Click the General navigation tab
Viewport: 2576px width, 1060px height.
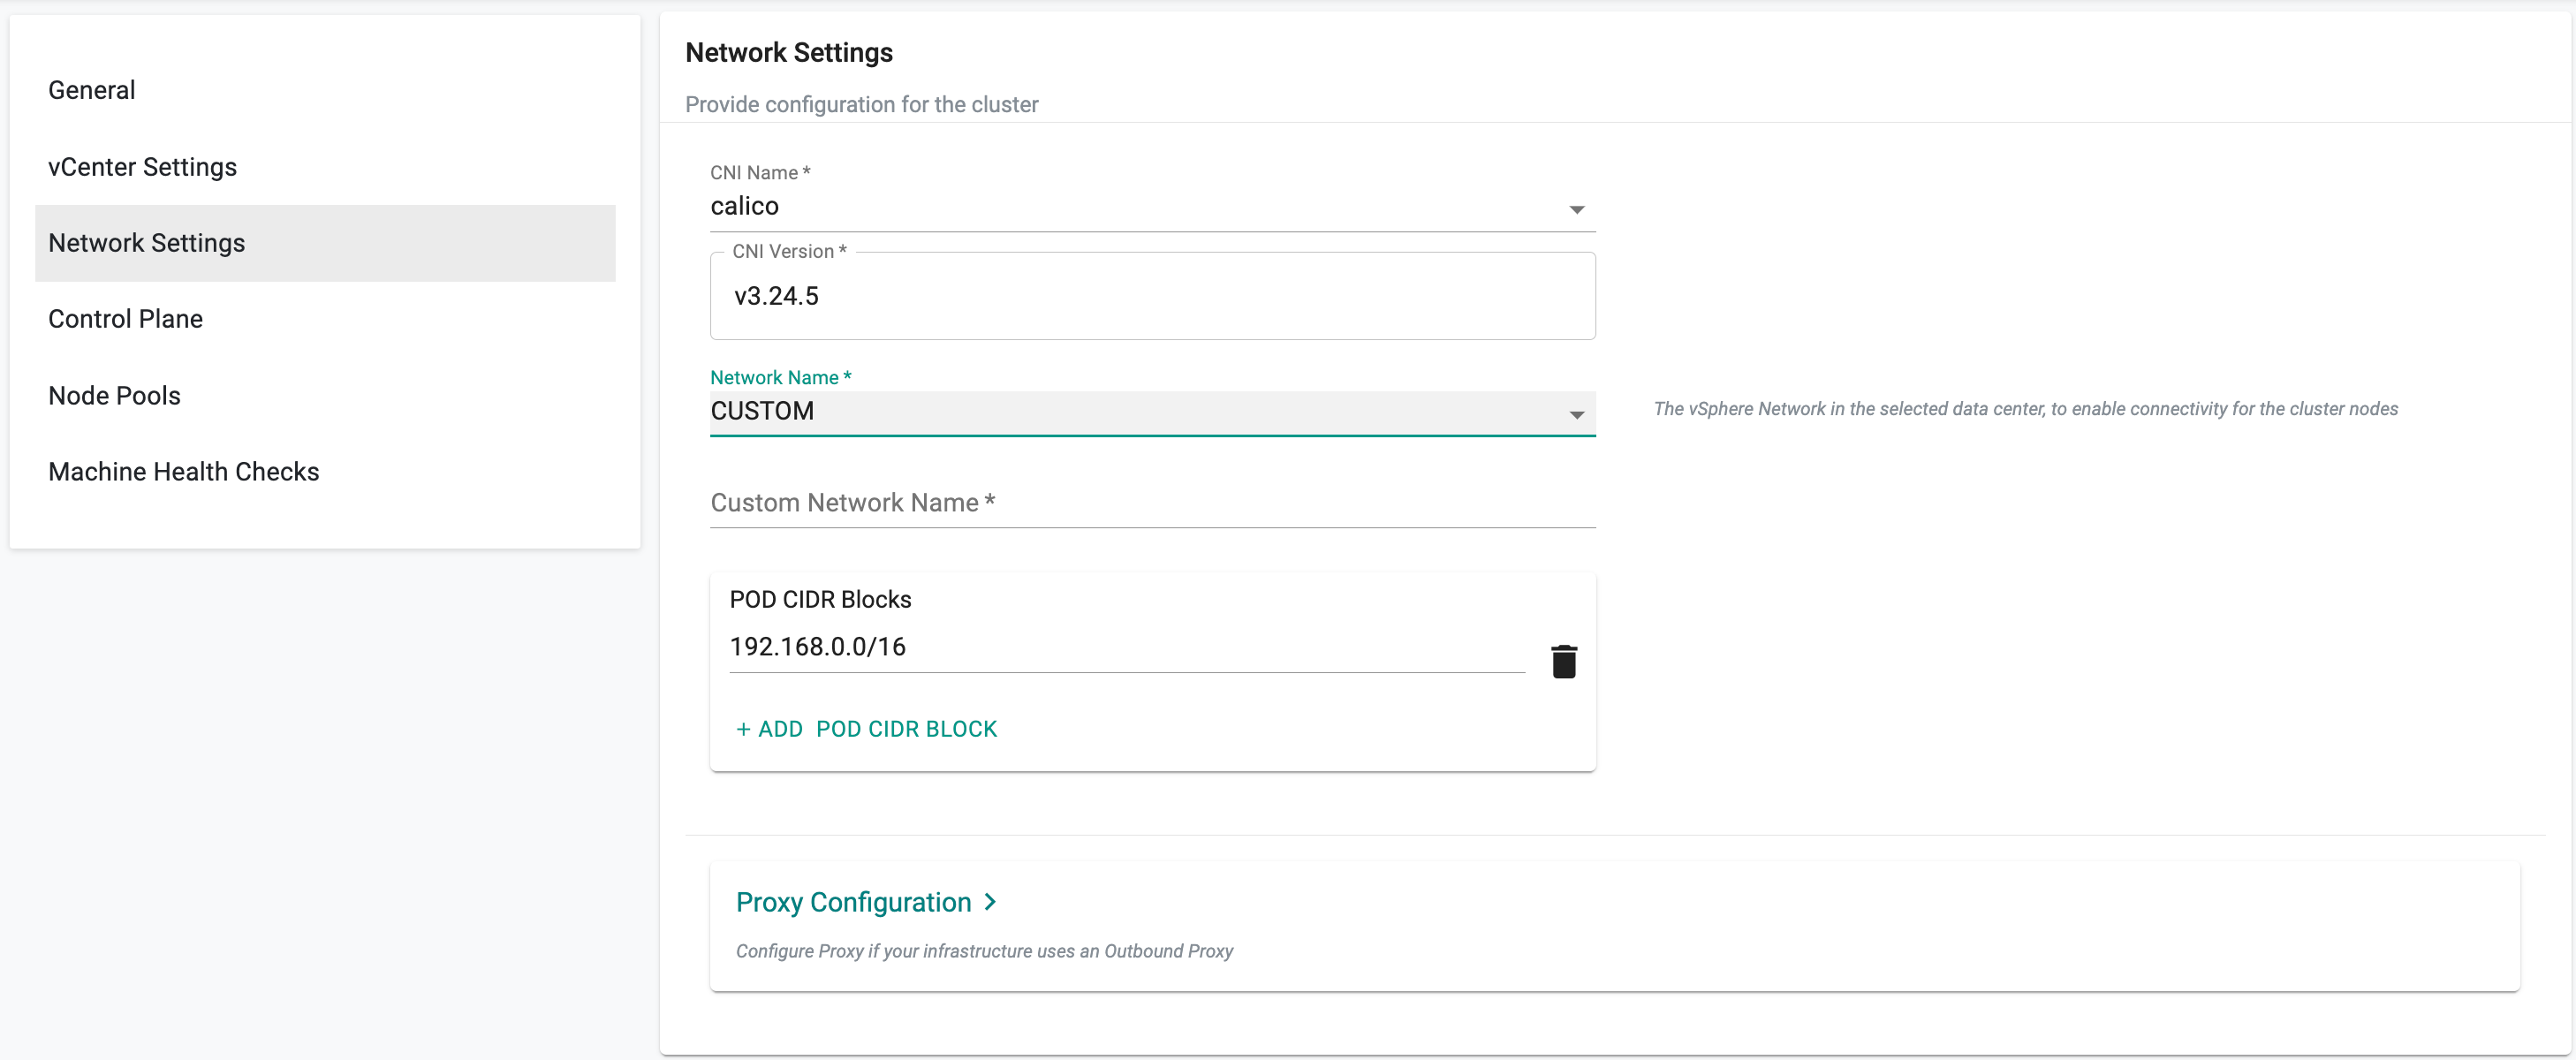(90, 90)
